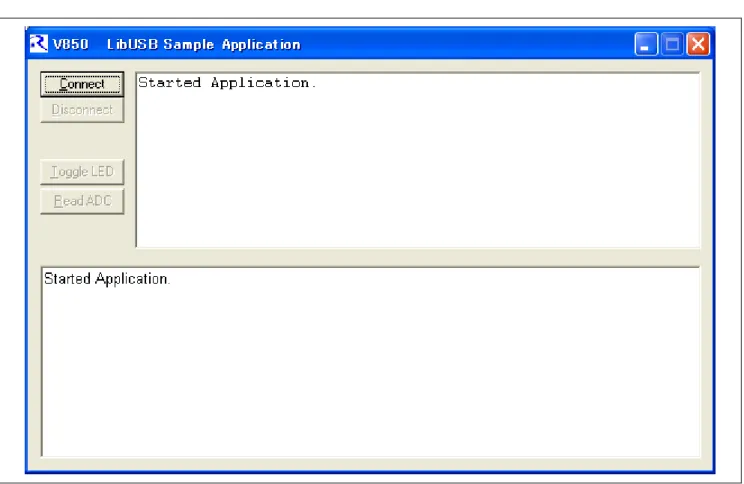Click empty gray gap between Disconnect and Toggle LED
The image size is (744, 484).
pyautogui.click(x=82, y=141)
